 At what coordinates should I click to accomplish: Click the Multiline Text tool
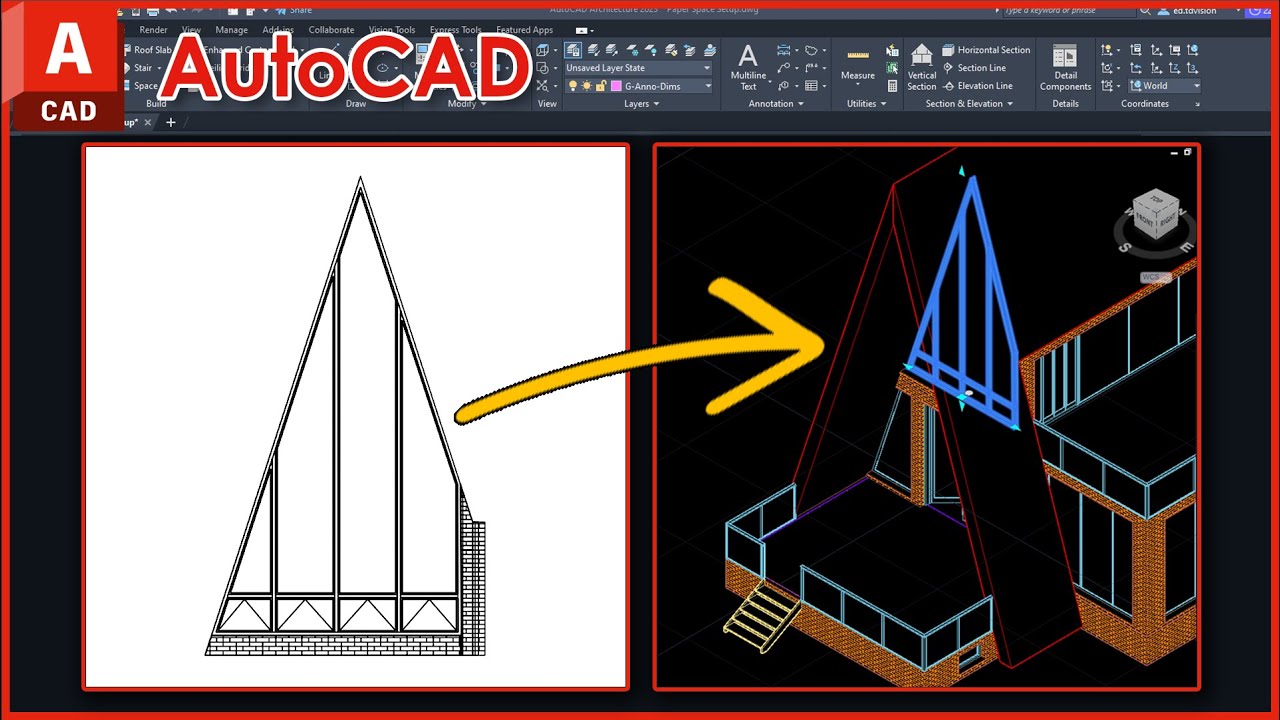click(x=748, y=67)
